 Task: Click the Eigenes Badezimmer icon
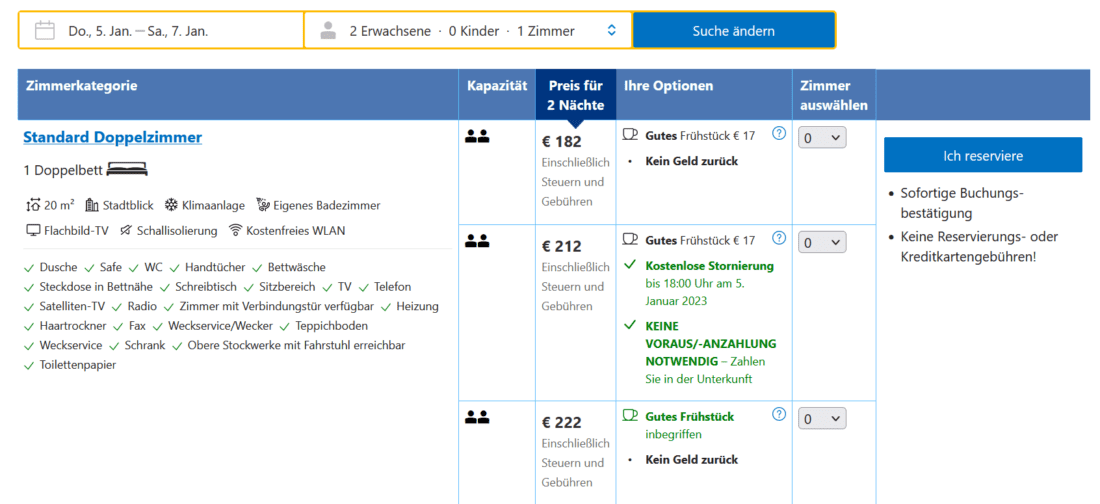click(x=263, y=205)
